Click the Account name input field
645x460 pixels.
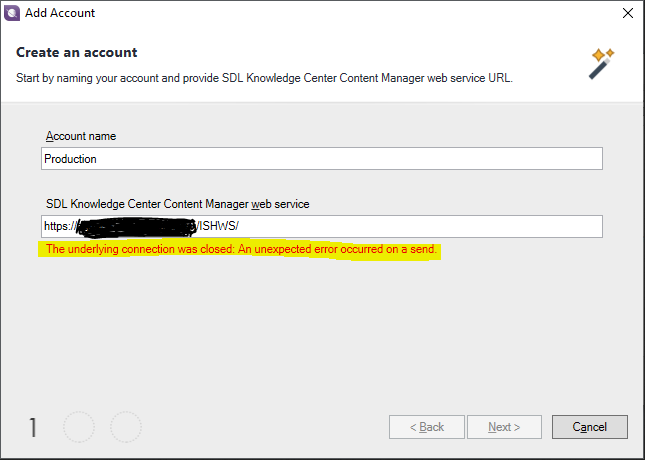click(322, 158)
